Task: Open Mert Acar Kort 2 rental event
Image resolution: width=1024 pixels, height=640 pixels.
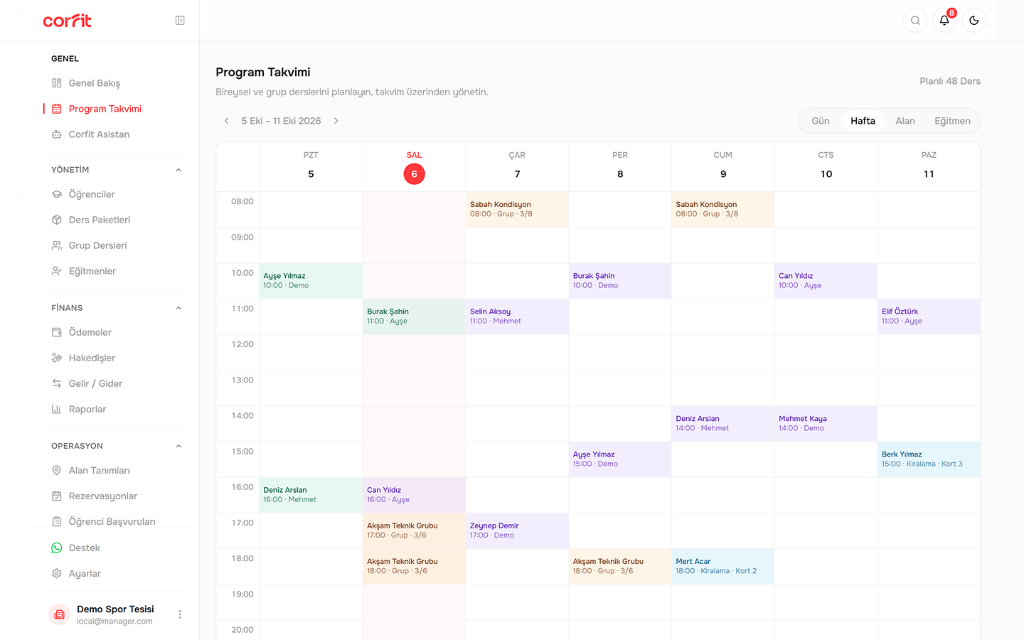Action: click(723, 566)
